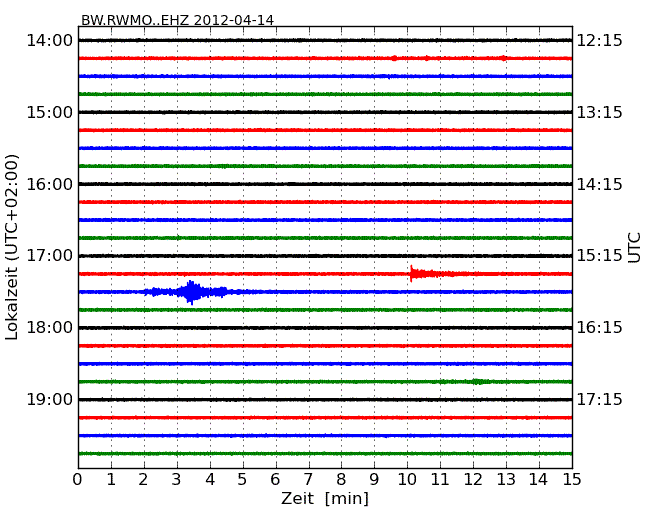This screenshot has width=650, height=520.
Task: Click the plot title BW.RWMO..EHZ 2012-04-14
Action: click(x=177, y=20)
